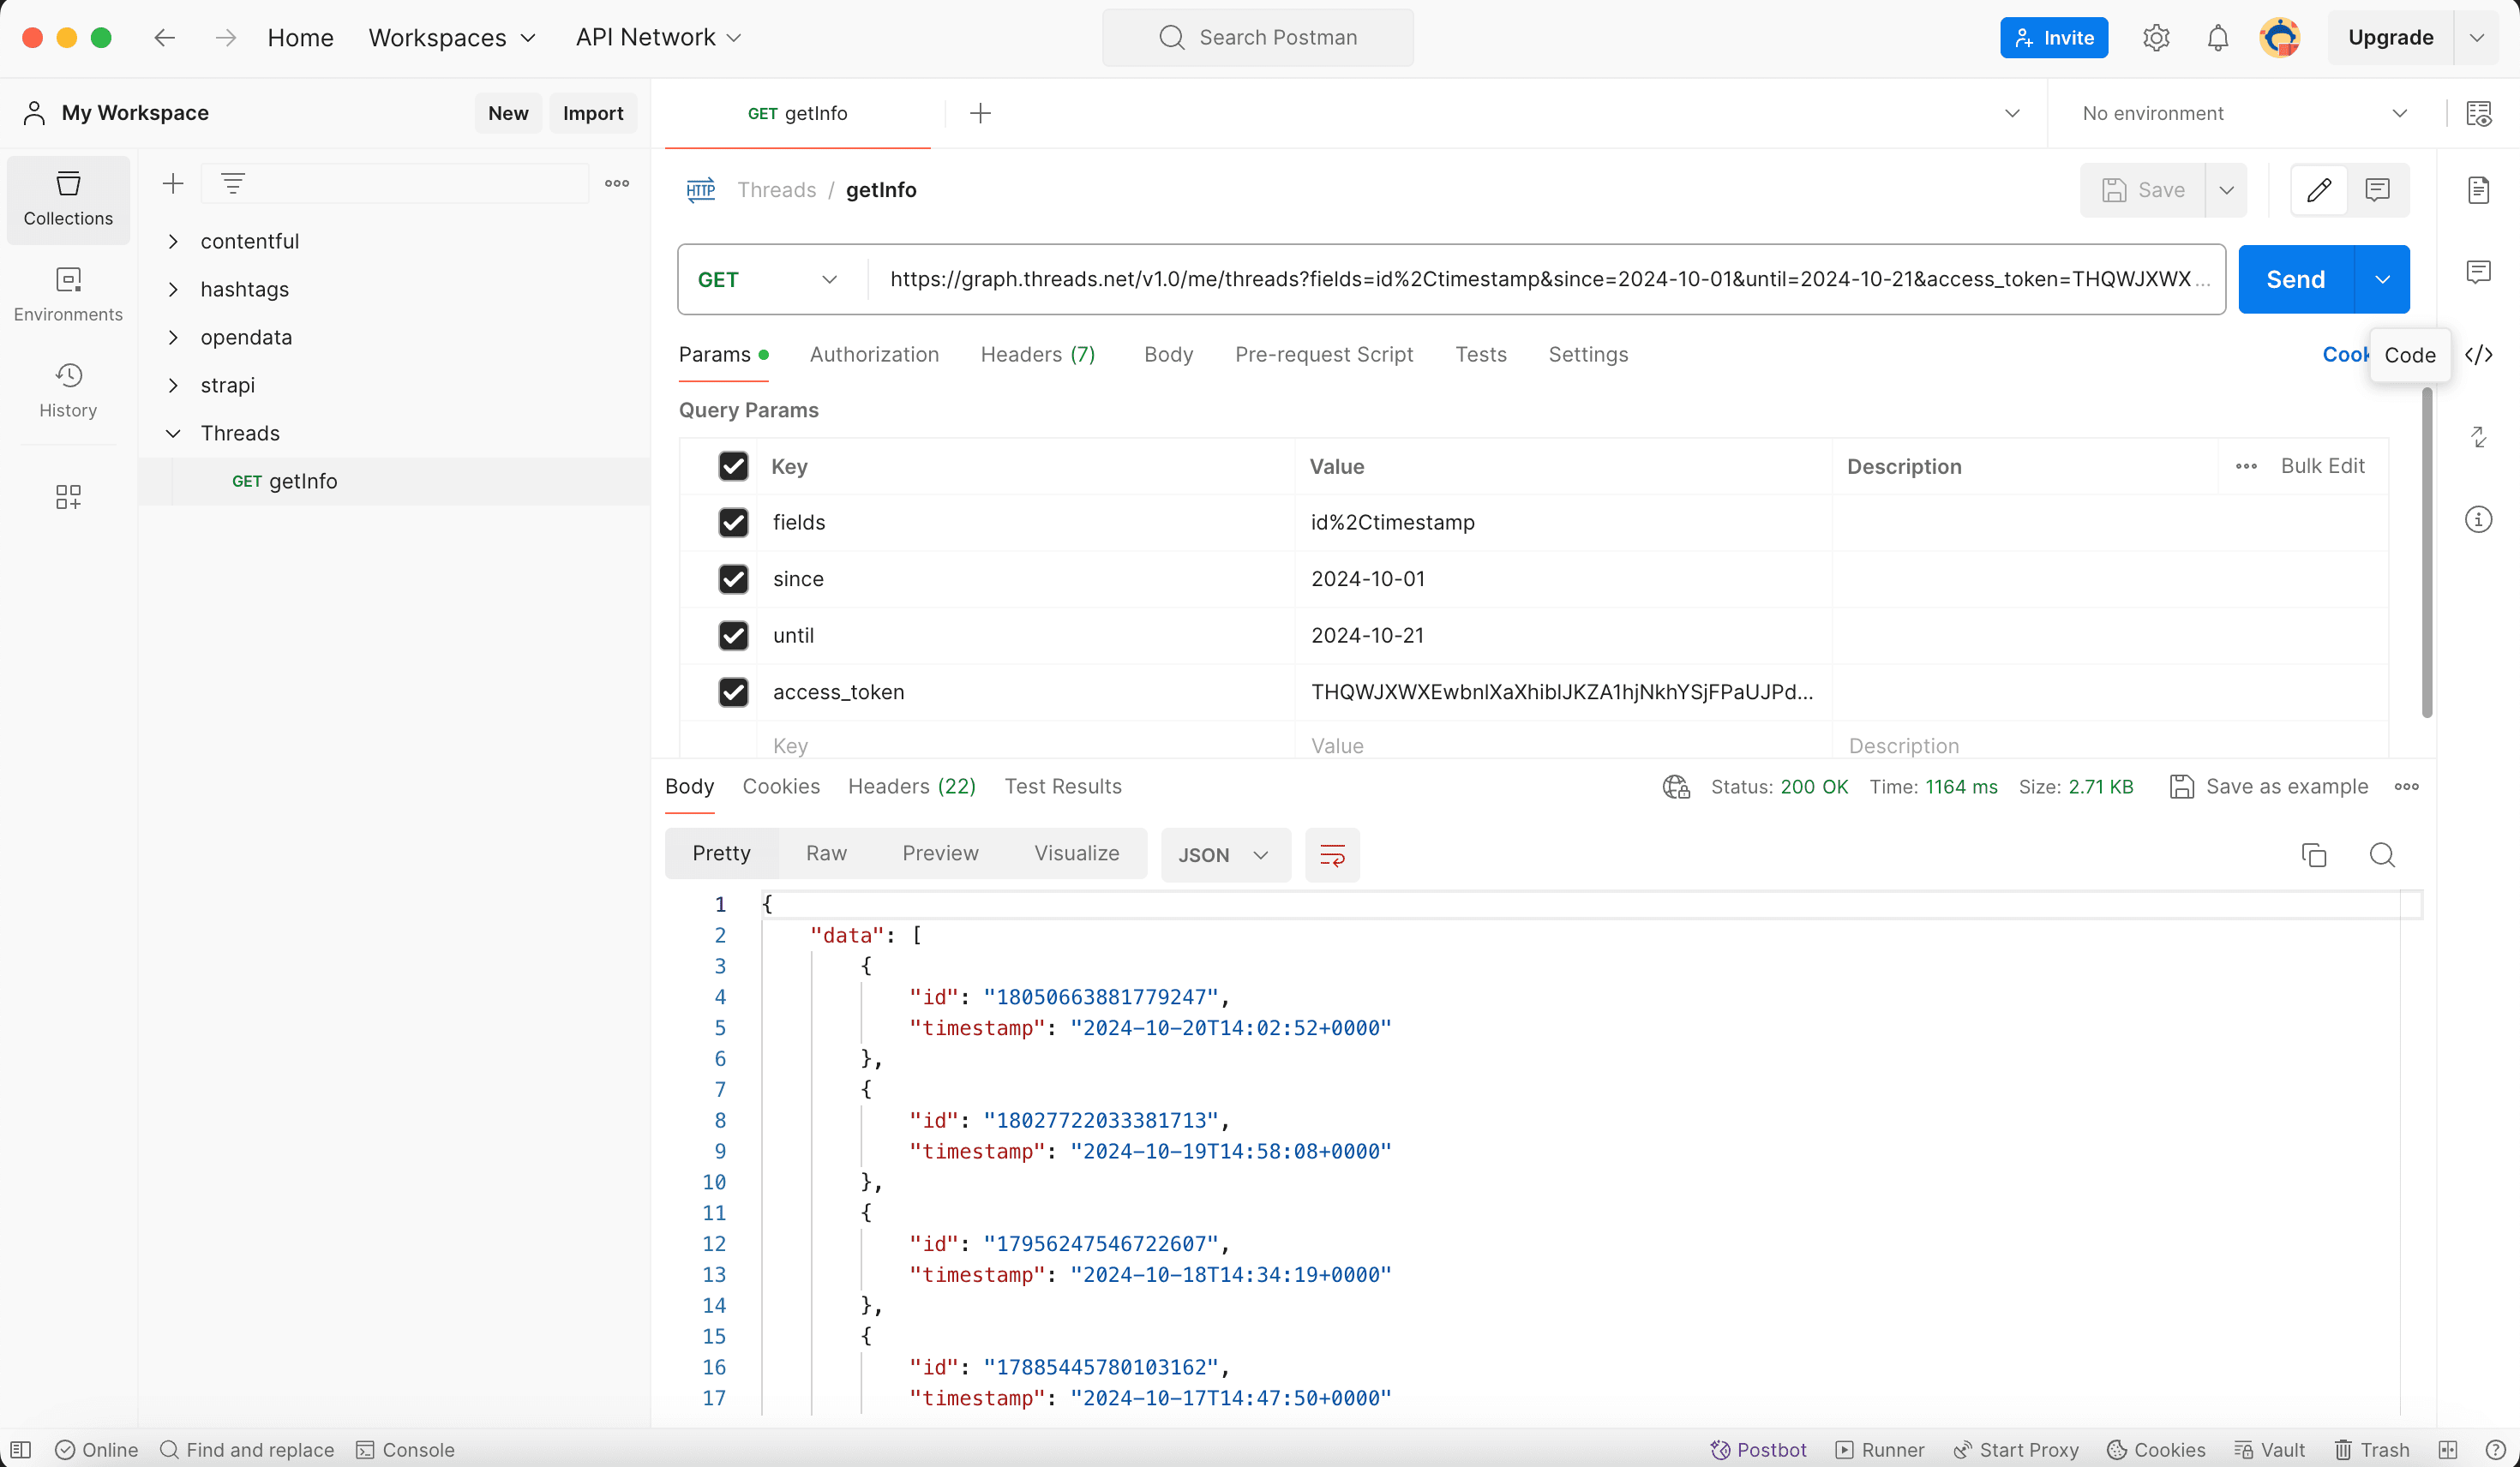Open the Runner from the status bar
2520x1467 pixels.
1879,1450
